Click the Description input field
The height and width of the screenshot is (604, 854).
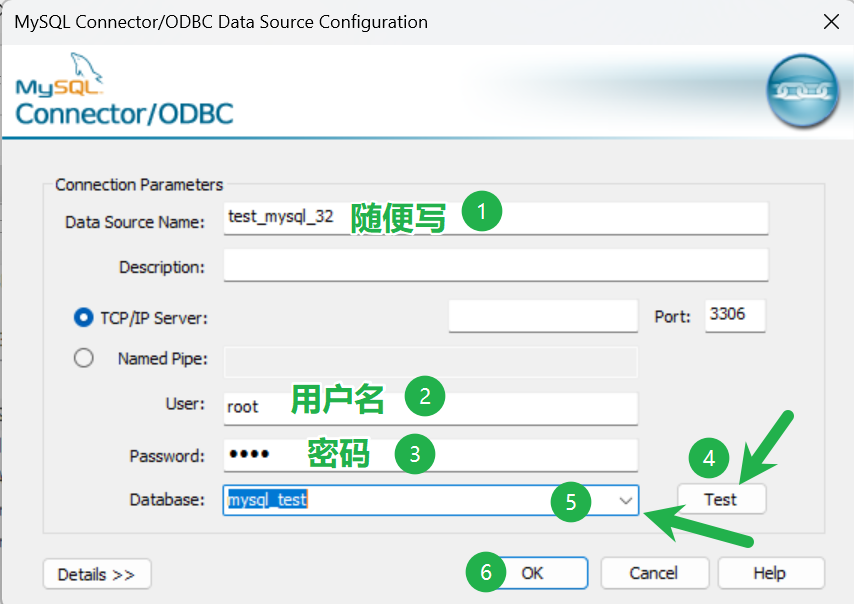(x=496, y=265)
